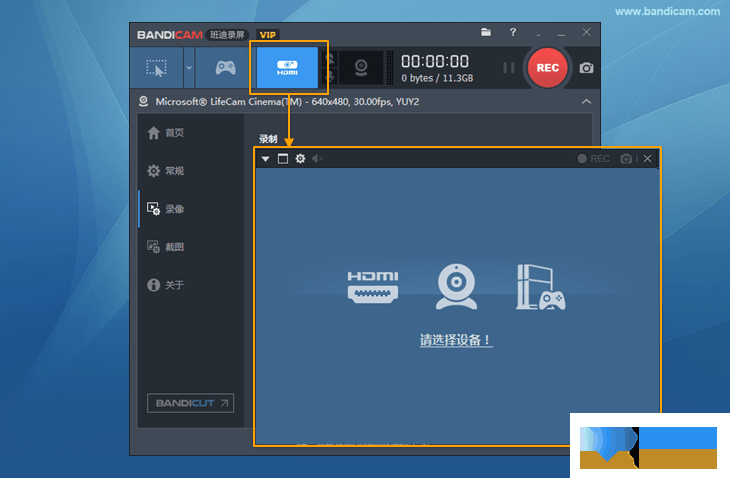Choose the HDMI capture device icon
The width and height of the screenshot is (730, 478).
pyautogui.click(x=373, y=287)
